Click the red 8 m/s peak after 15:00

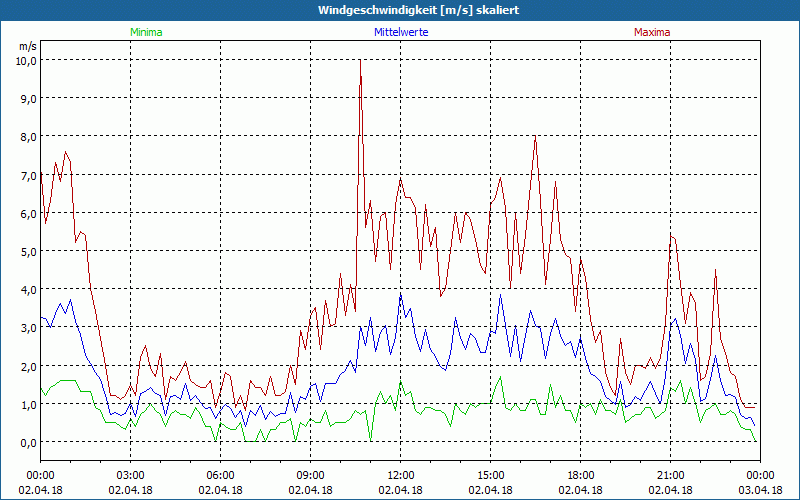(535, 136)
